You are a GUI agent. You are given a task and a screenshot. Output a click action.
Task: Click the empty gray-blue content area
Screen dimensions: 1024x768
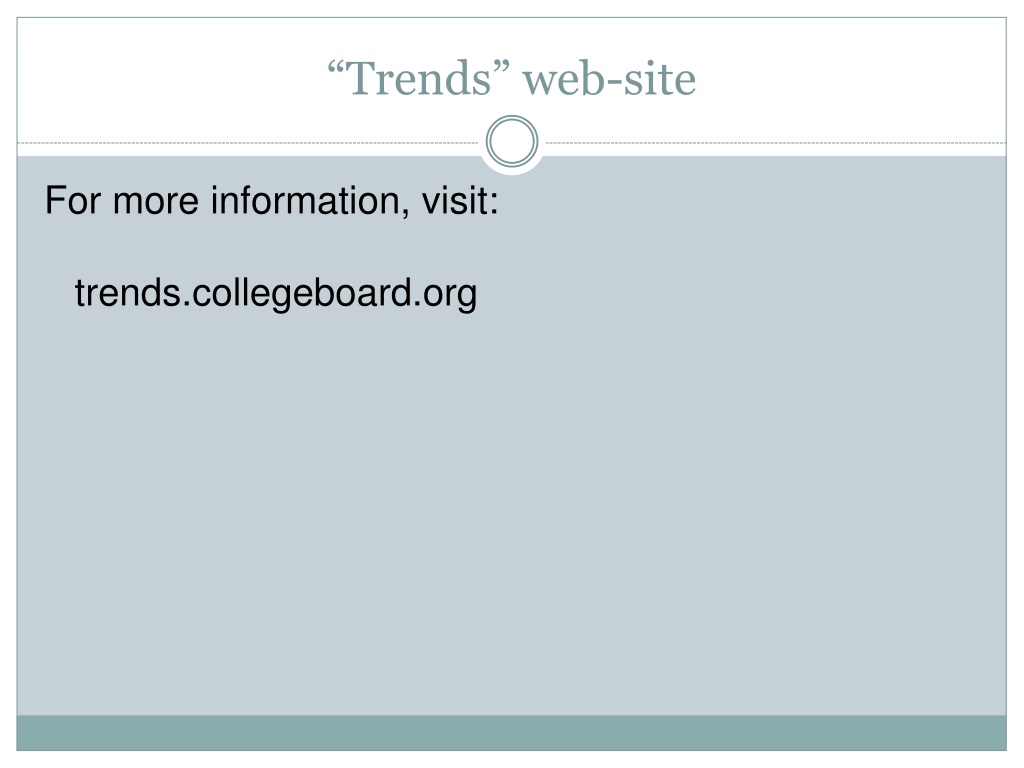512,509
